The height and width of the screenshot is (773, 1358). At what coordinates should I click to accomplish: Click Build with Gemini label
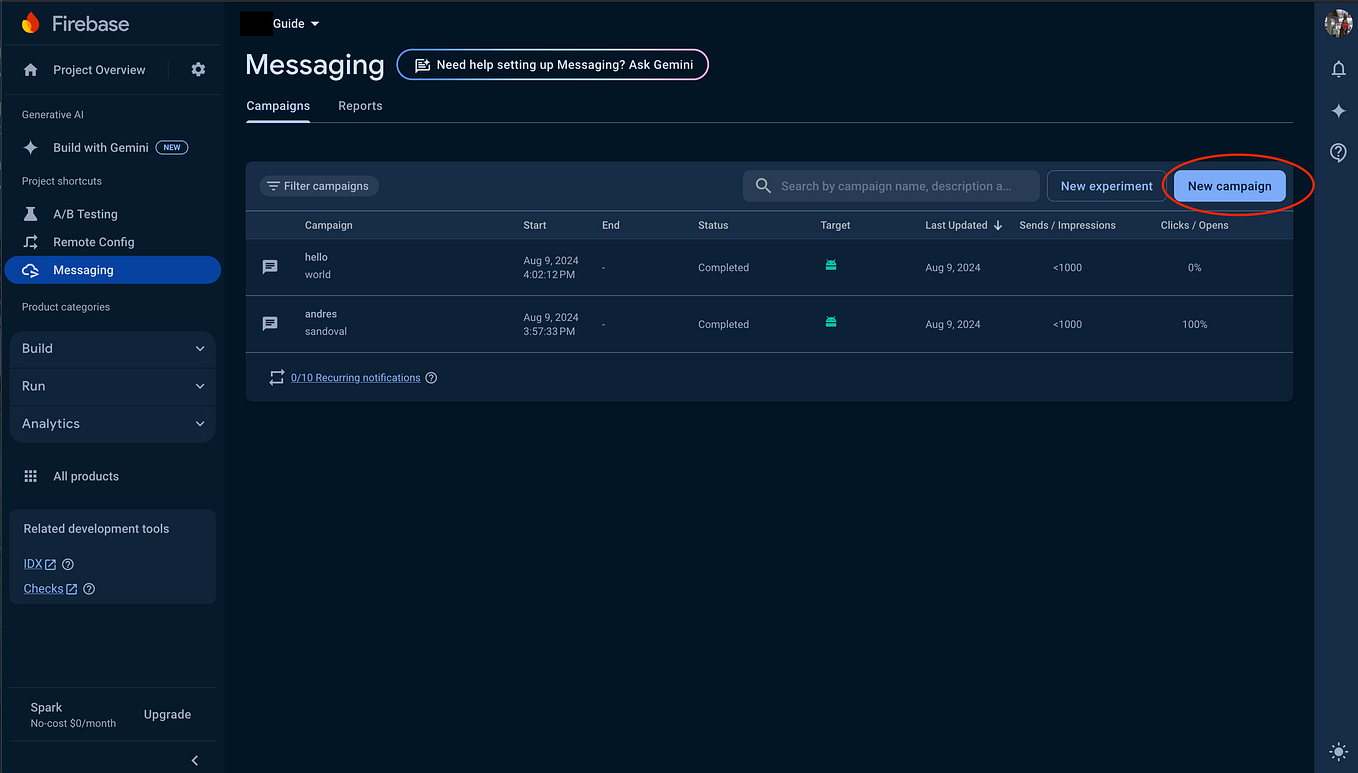[x=101, y=147]
